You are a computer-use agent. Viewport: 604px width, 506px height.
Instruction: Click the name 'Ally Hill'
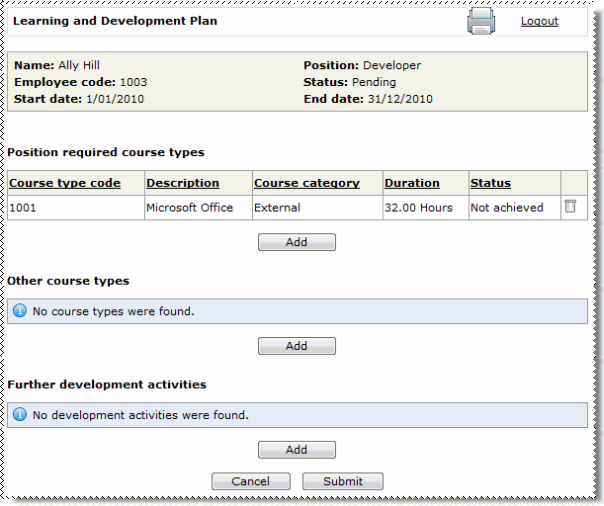point(79,65)
